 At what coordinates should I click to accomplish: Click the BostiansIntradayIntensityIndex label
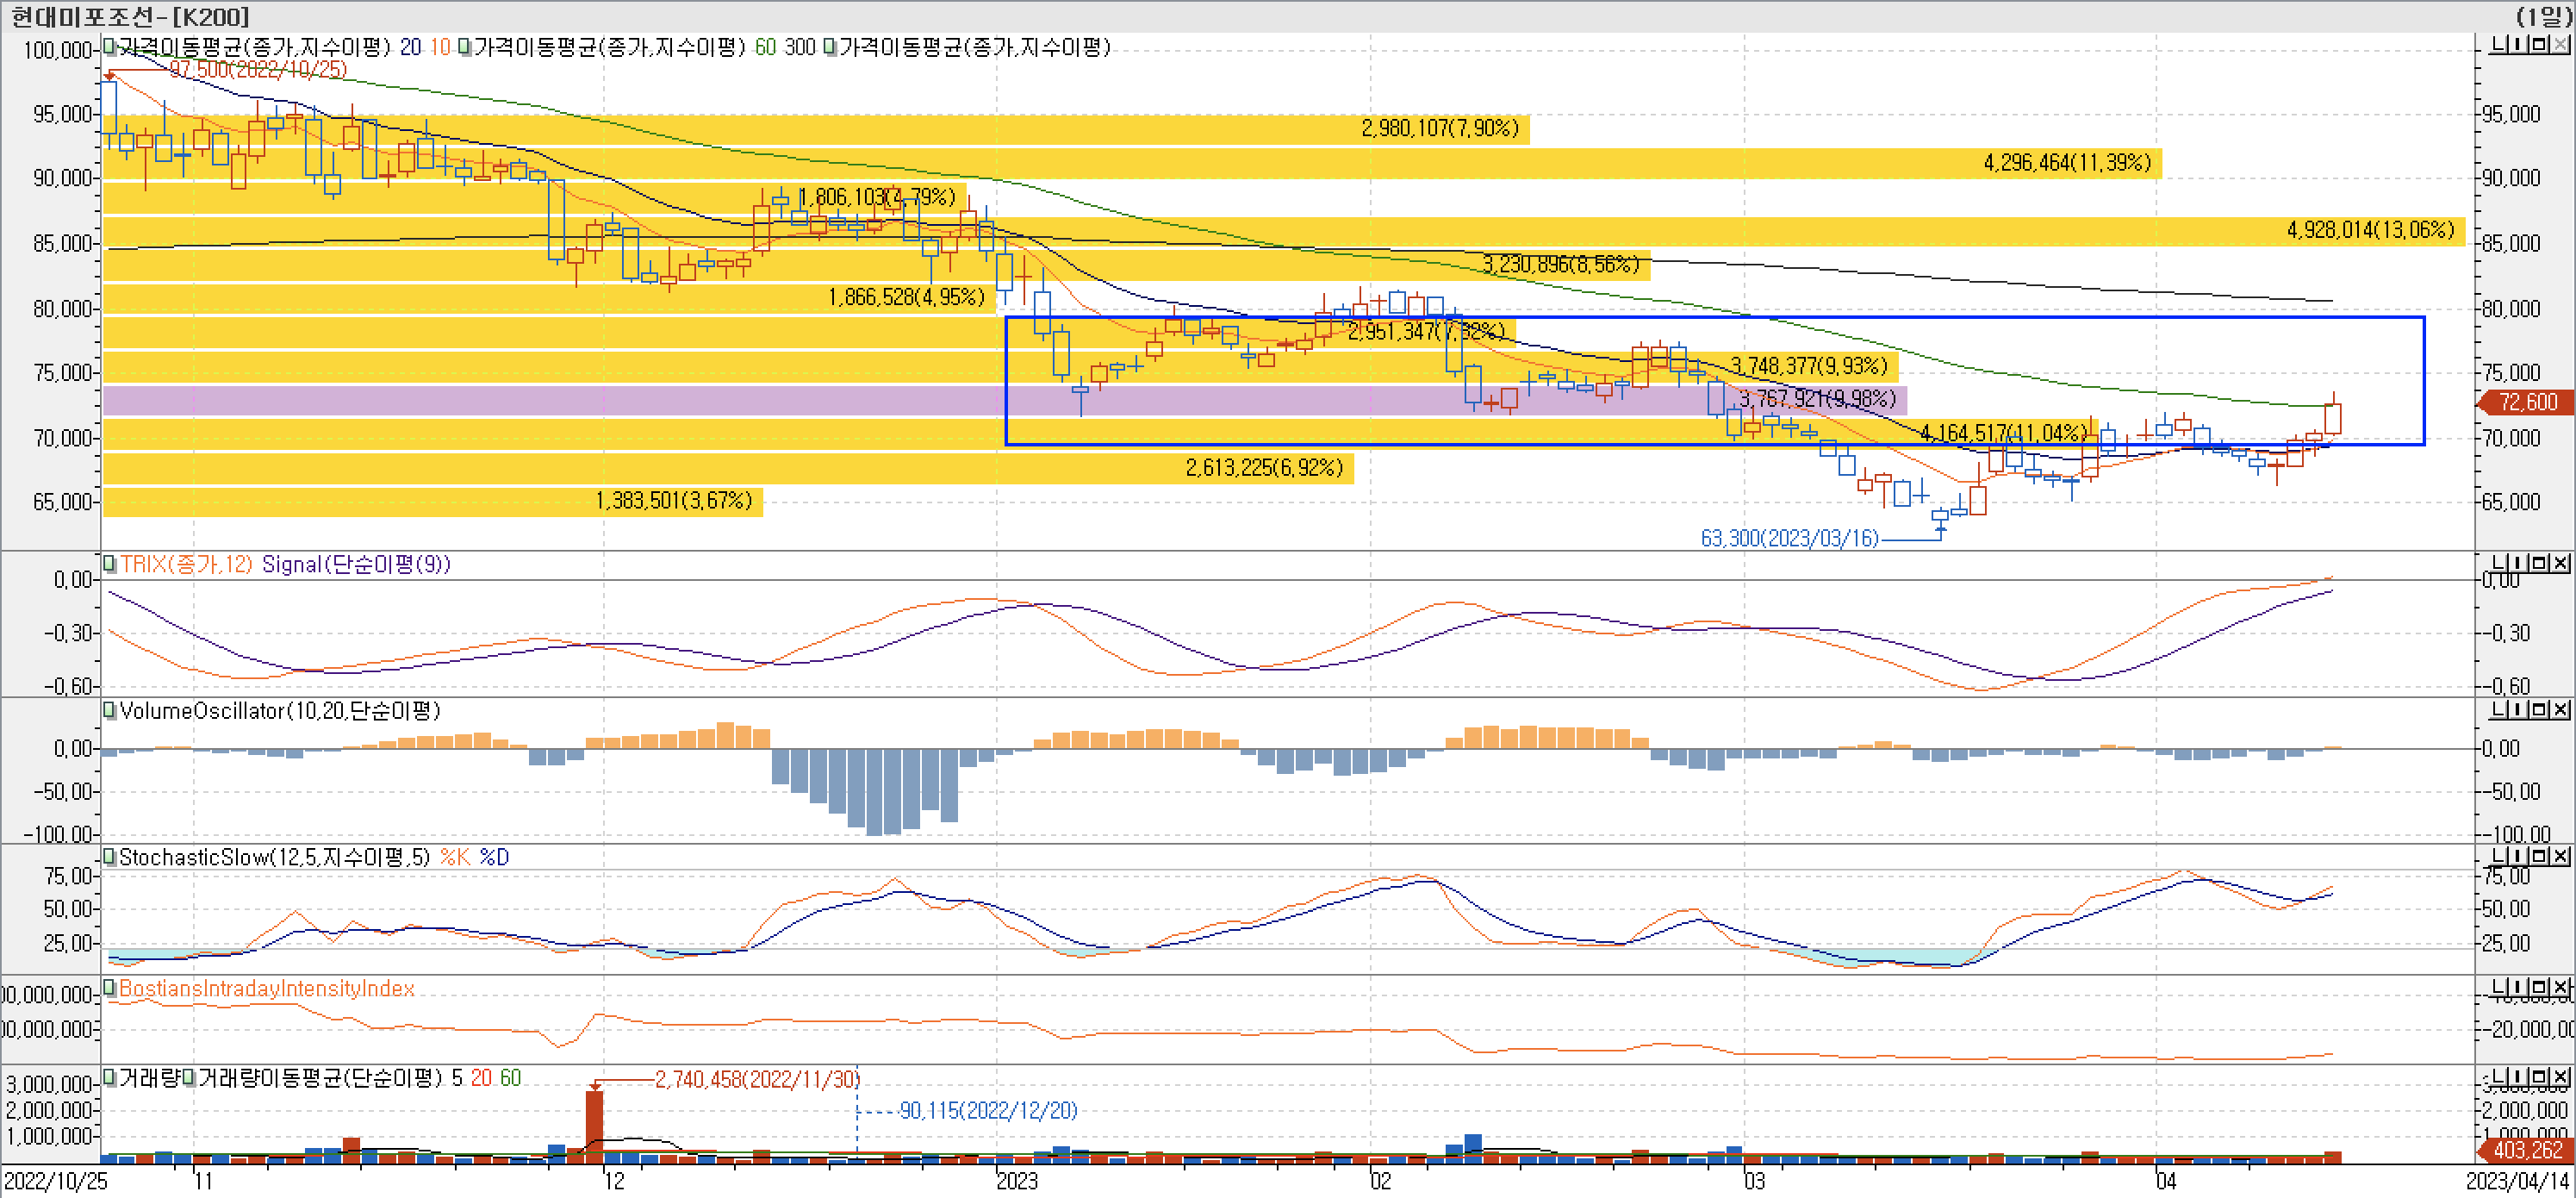point(266,989)
